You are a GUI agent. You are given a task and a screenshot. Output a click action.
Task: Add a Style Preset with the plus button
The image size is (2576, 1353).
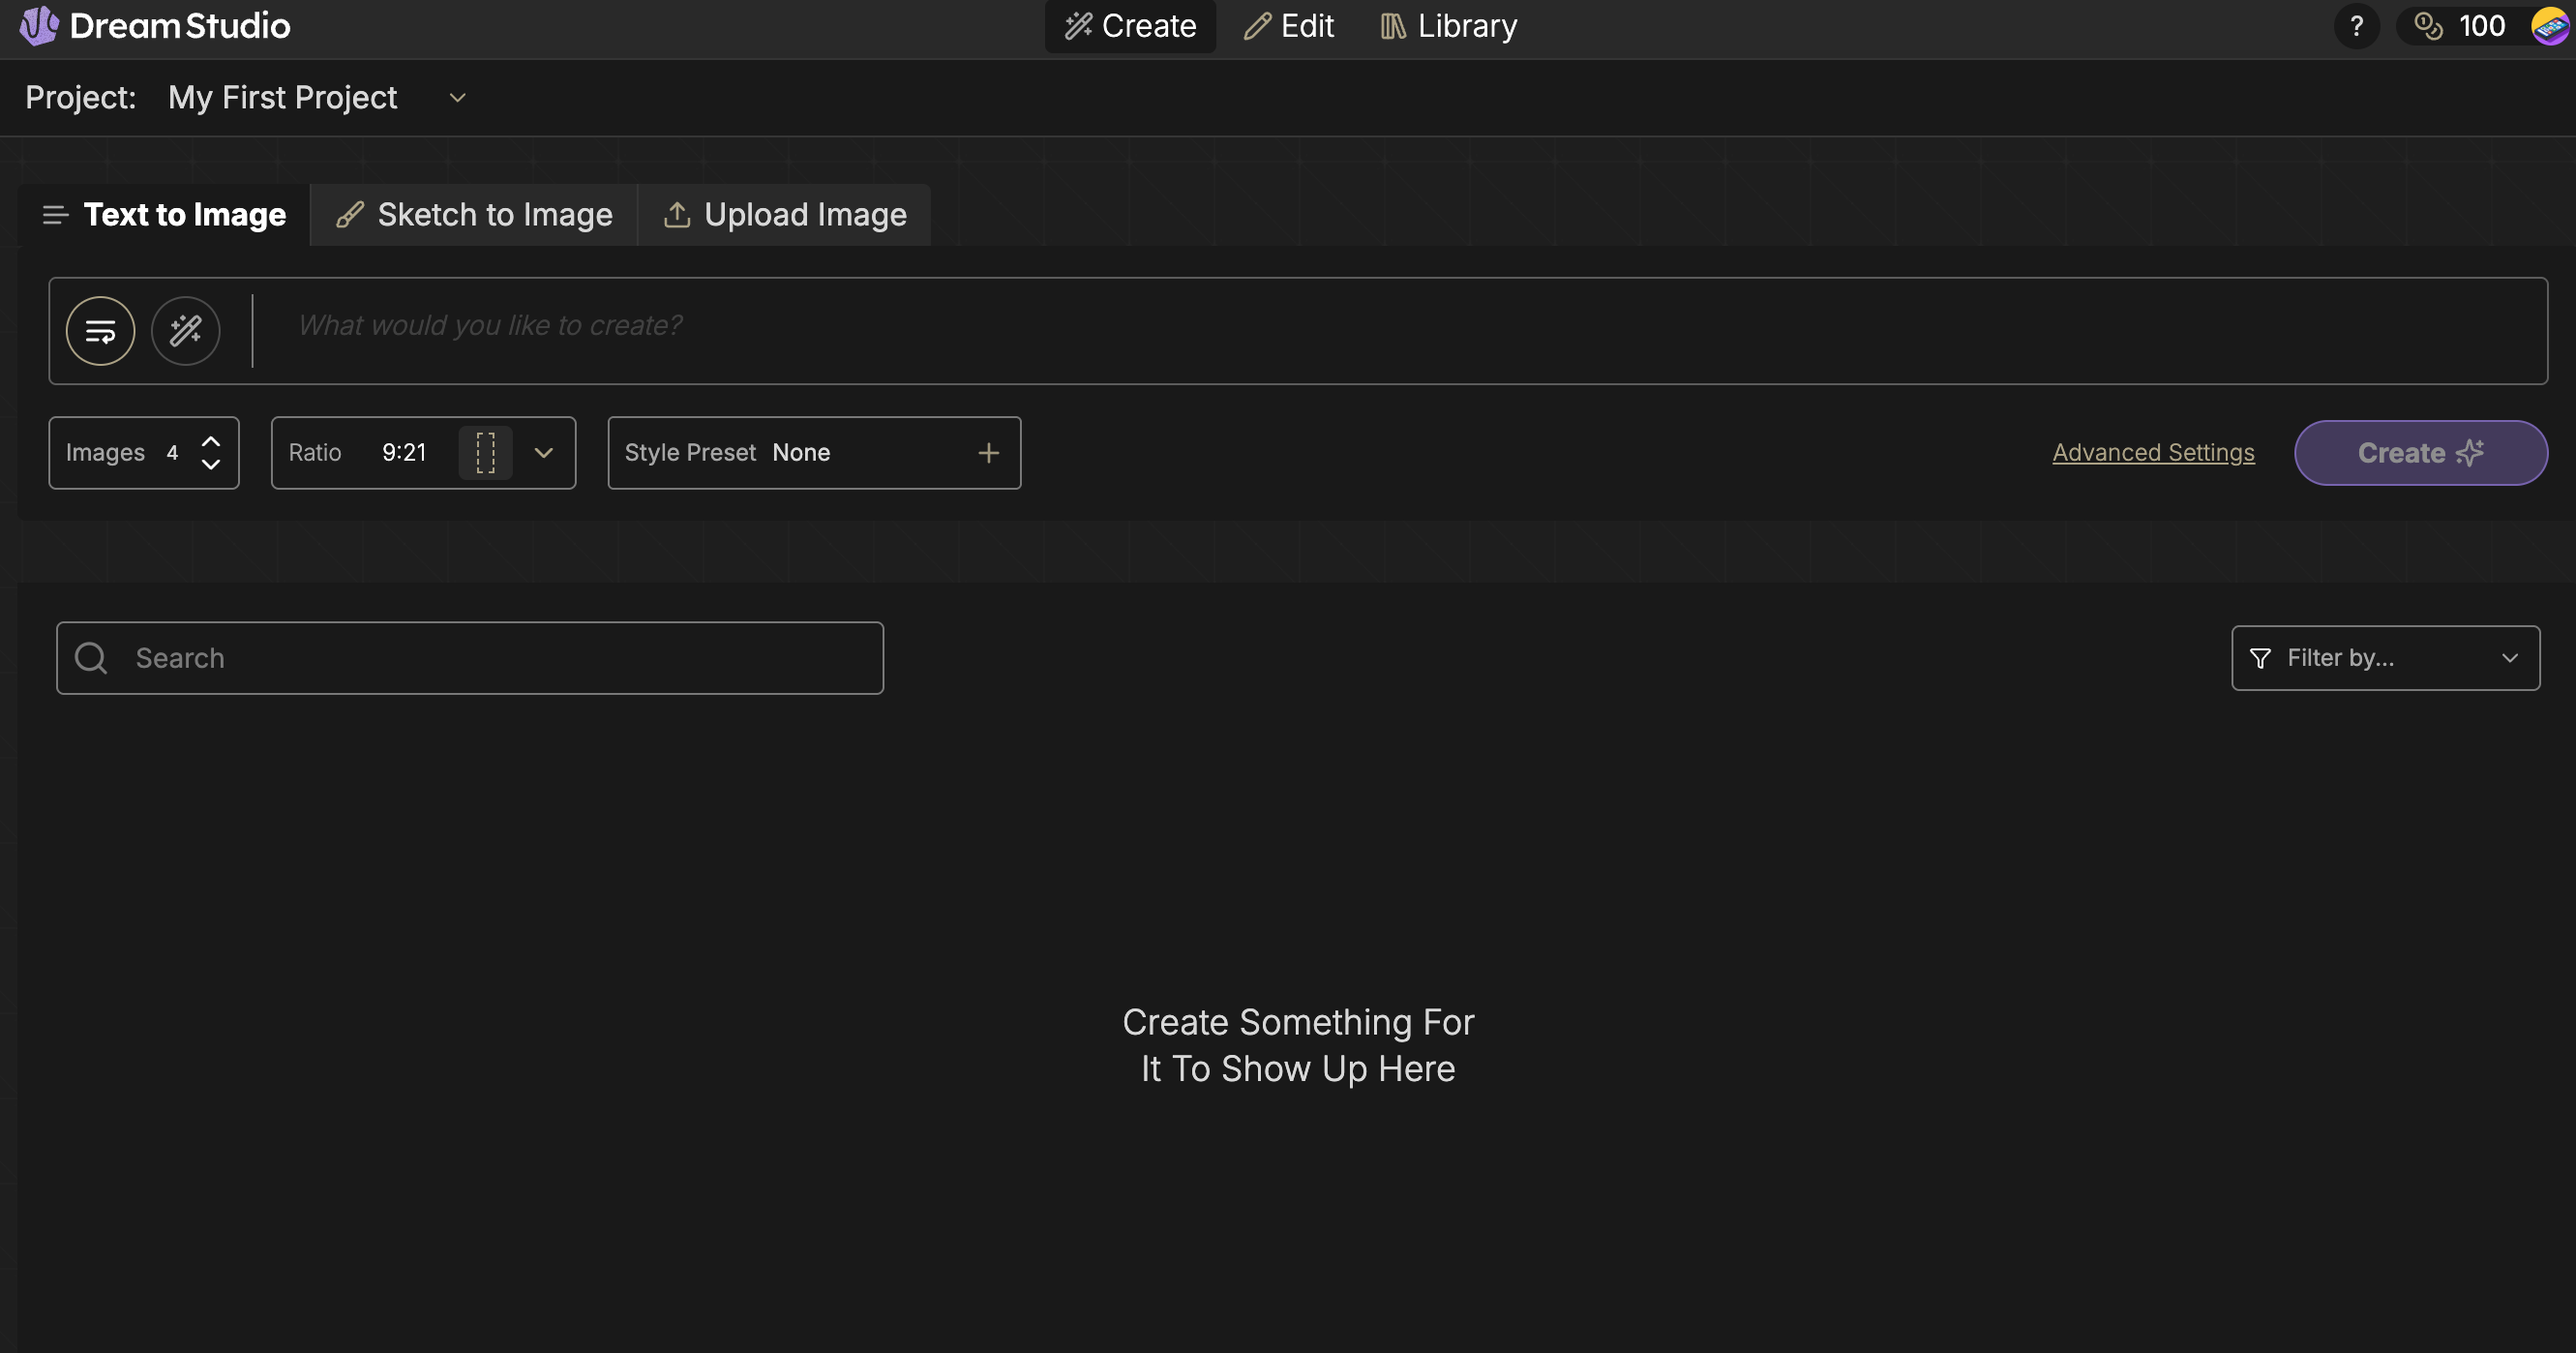(x=988, y=452)
